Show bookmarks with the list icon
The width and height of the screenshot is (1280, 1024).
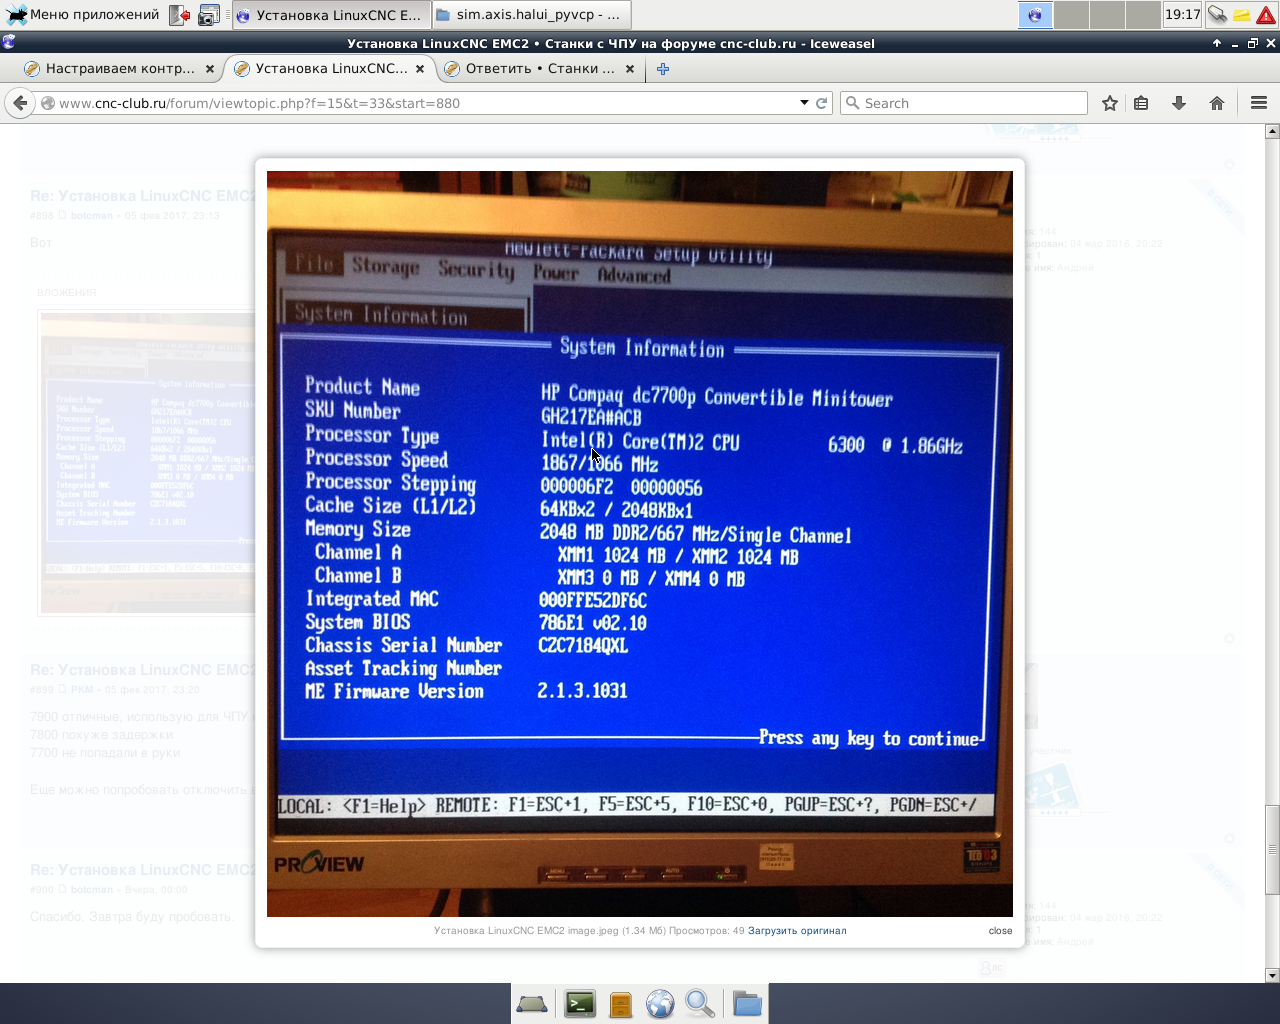coord(1141,103)
